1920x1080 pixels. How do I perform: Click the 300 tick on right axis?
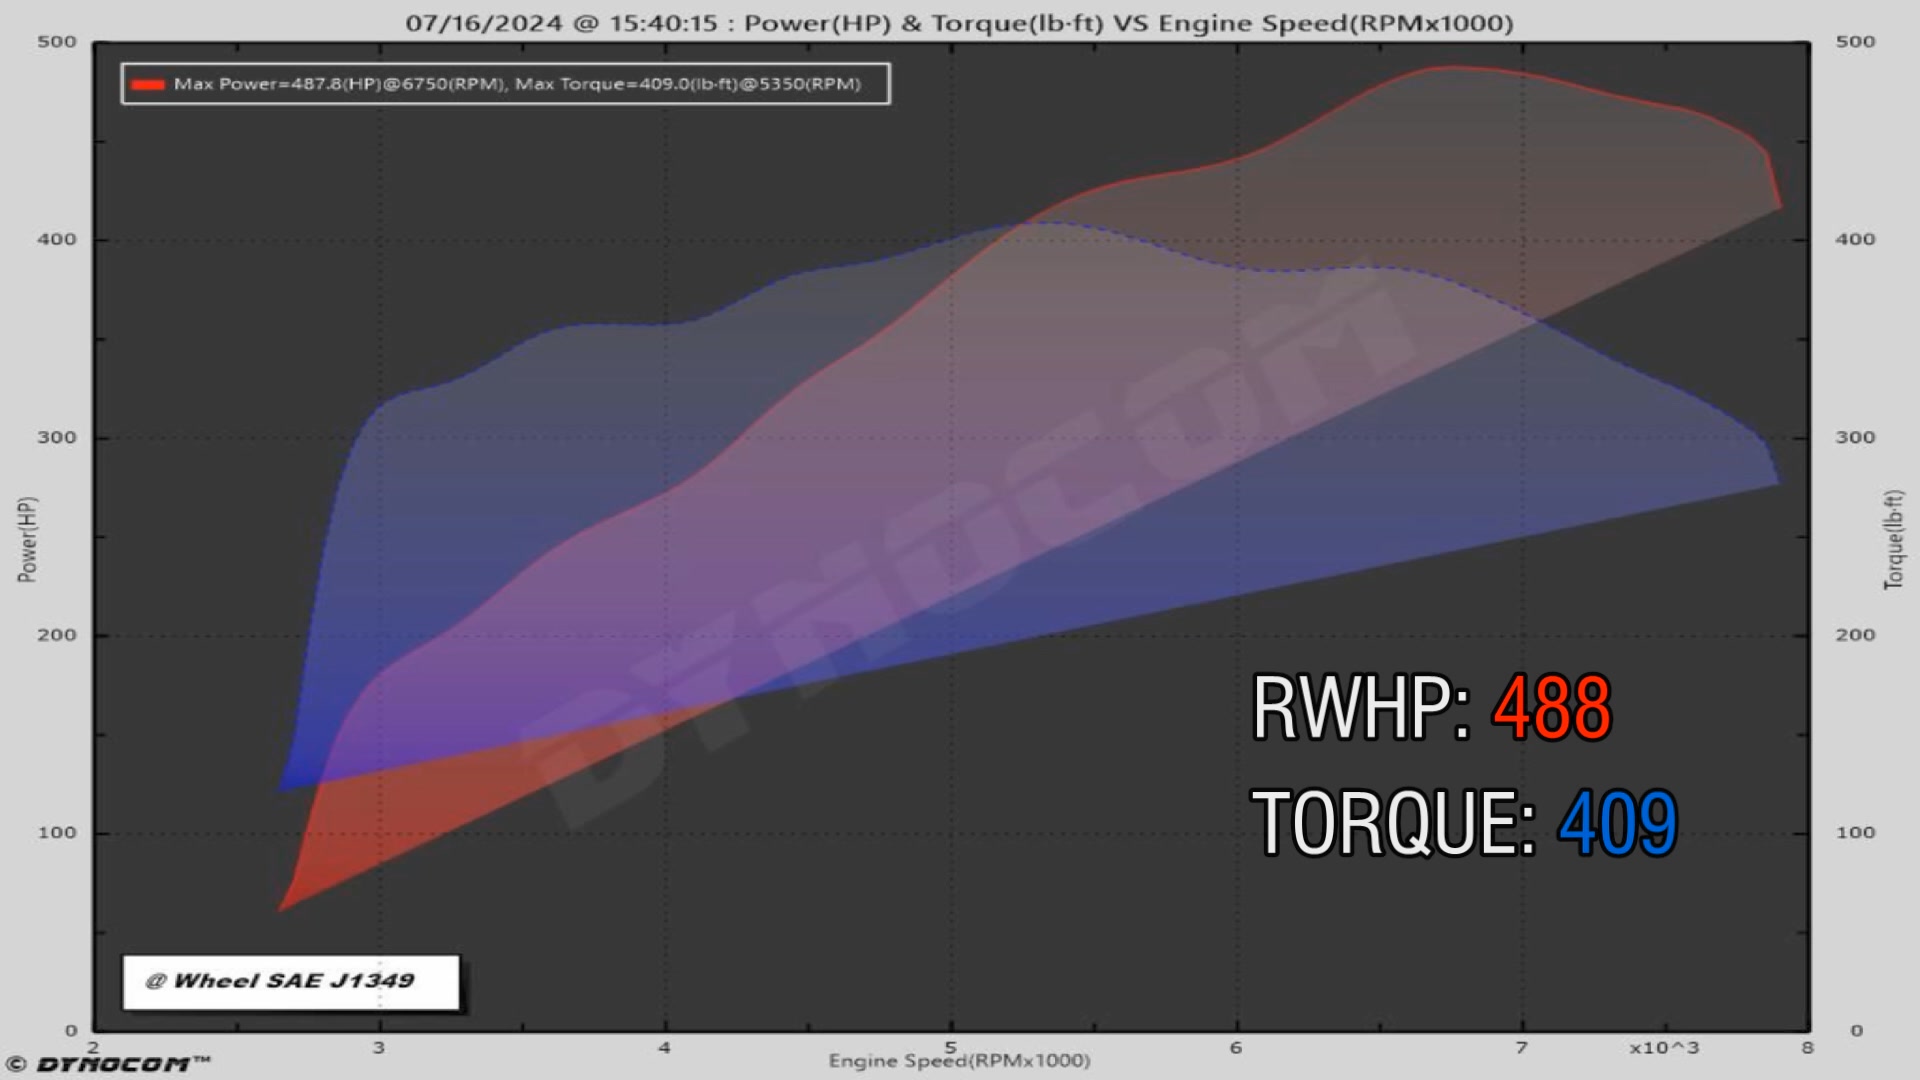(1855, 437)
